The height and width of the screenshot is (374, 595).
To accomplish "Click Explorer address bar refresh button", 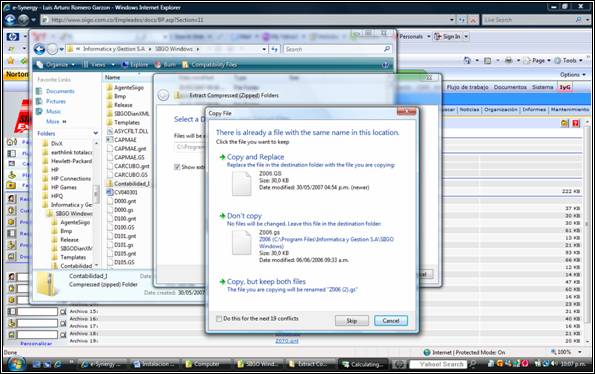I will 274,49.
